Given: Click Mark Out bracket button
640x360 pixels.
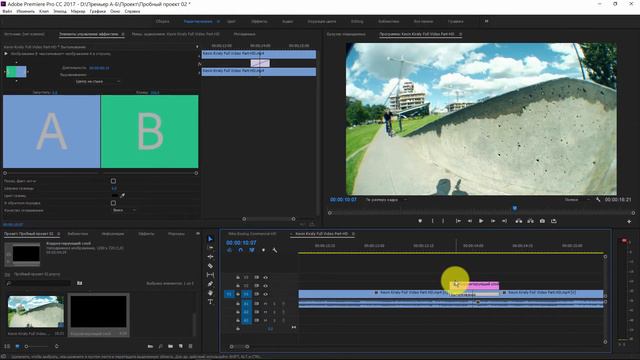Looking at the screenshot, I should click(x=443, y=221).
